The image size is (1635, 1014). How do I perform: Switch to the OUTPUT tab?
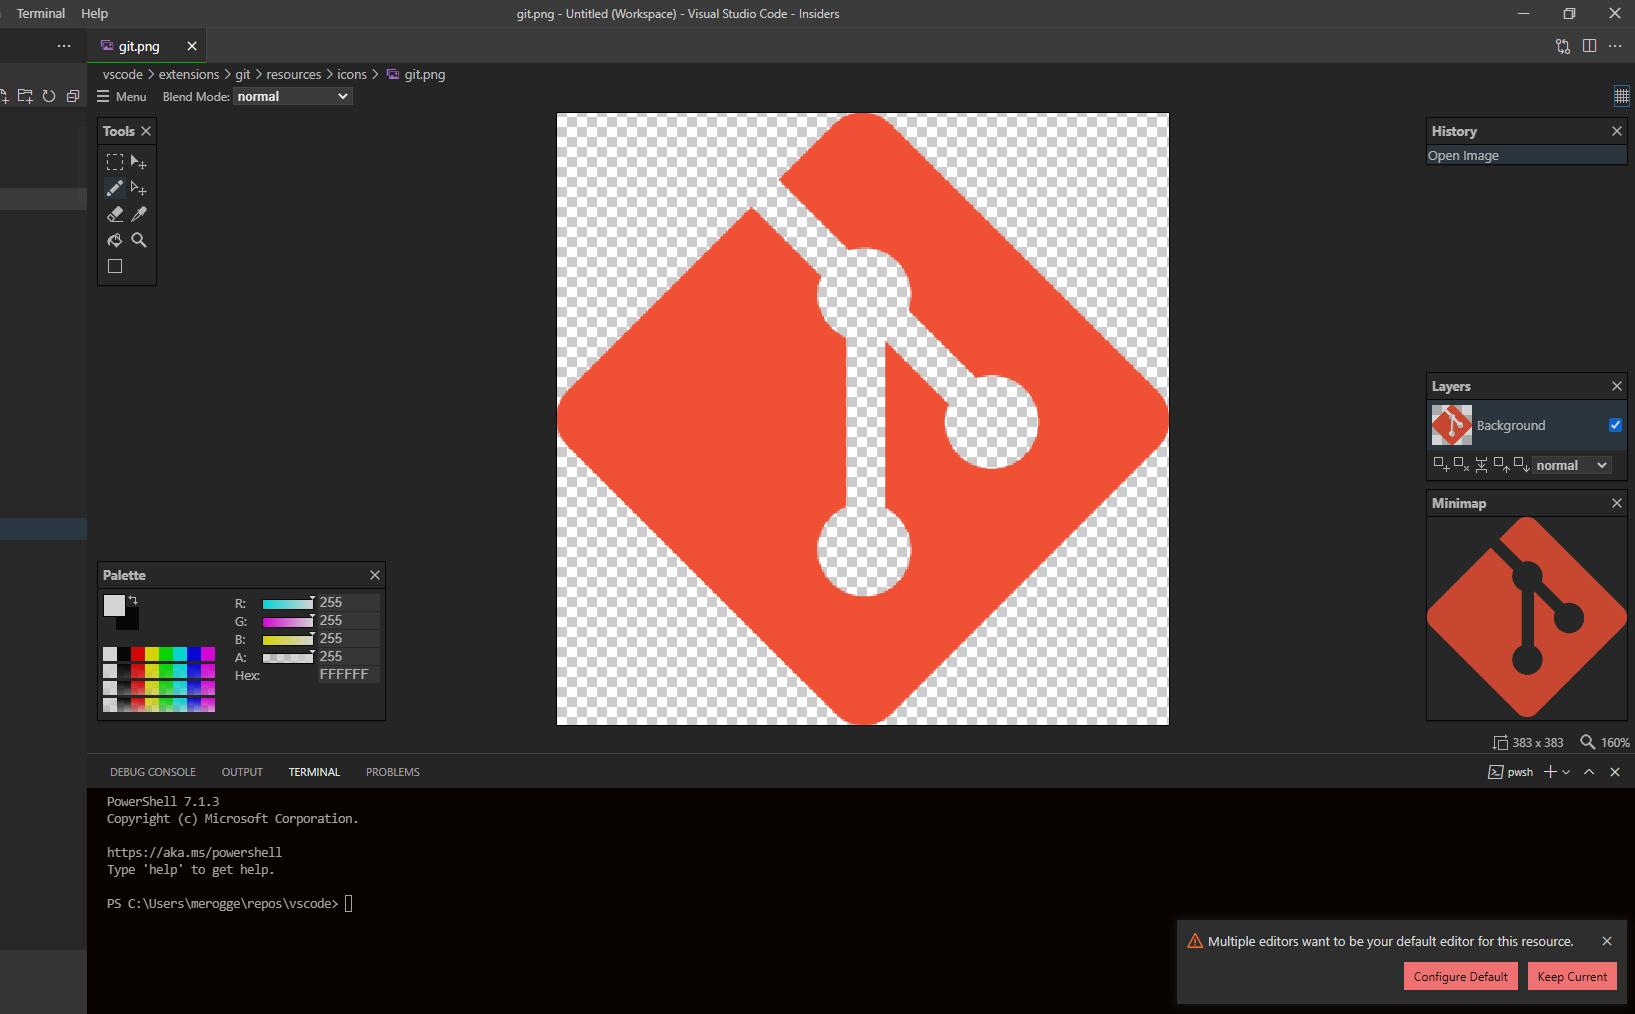click(x=242, y=772)
